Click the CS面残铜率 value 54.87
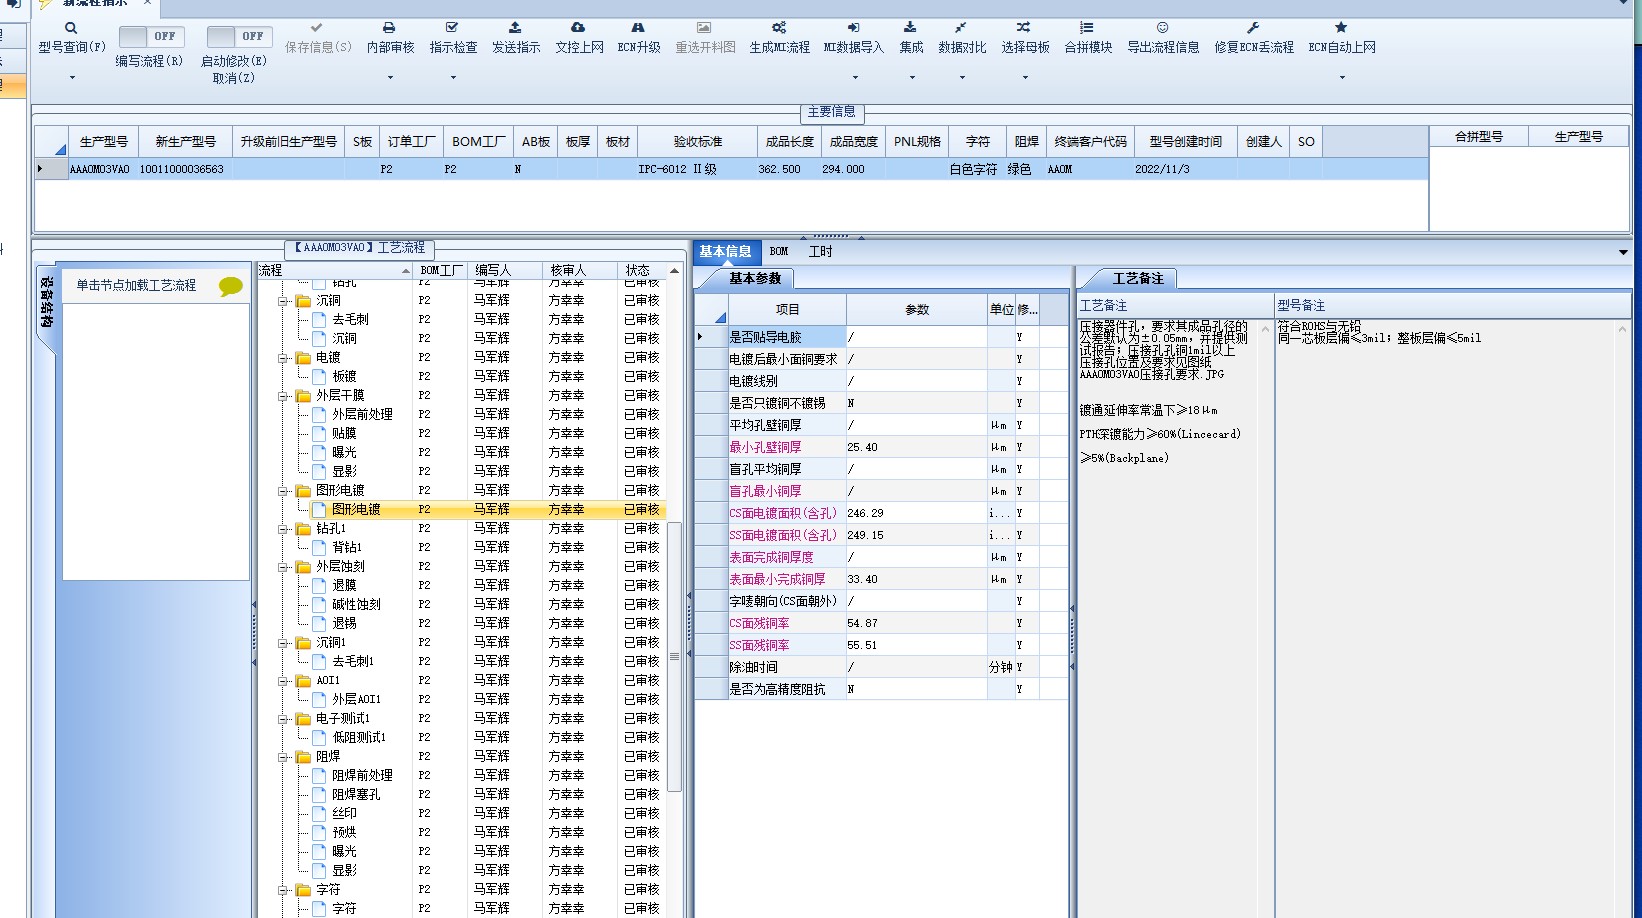Viewport: 1642px width, 918px height. pyautogui.click(x=916, y=623)
